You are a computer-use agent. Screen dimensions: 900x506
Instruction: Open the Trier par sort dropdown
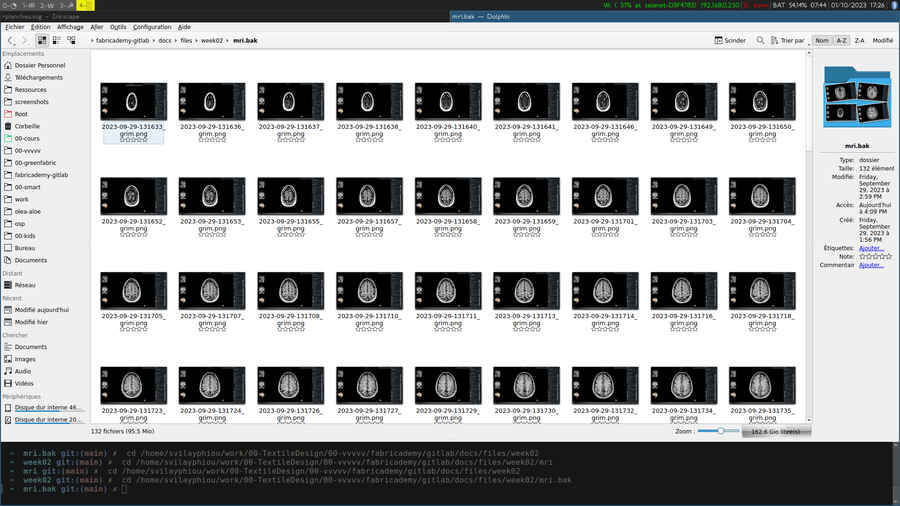coord(787,41)
